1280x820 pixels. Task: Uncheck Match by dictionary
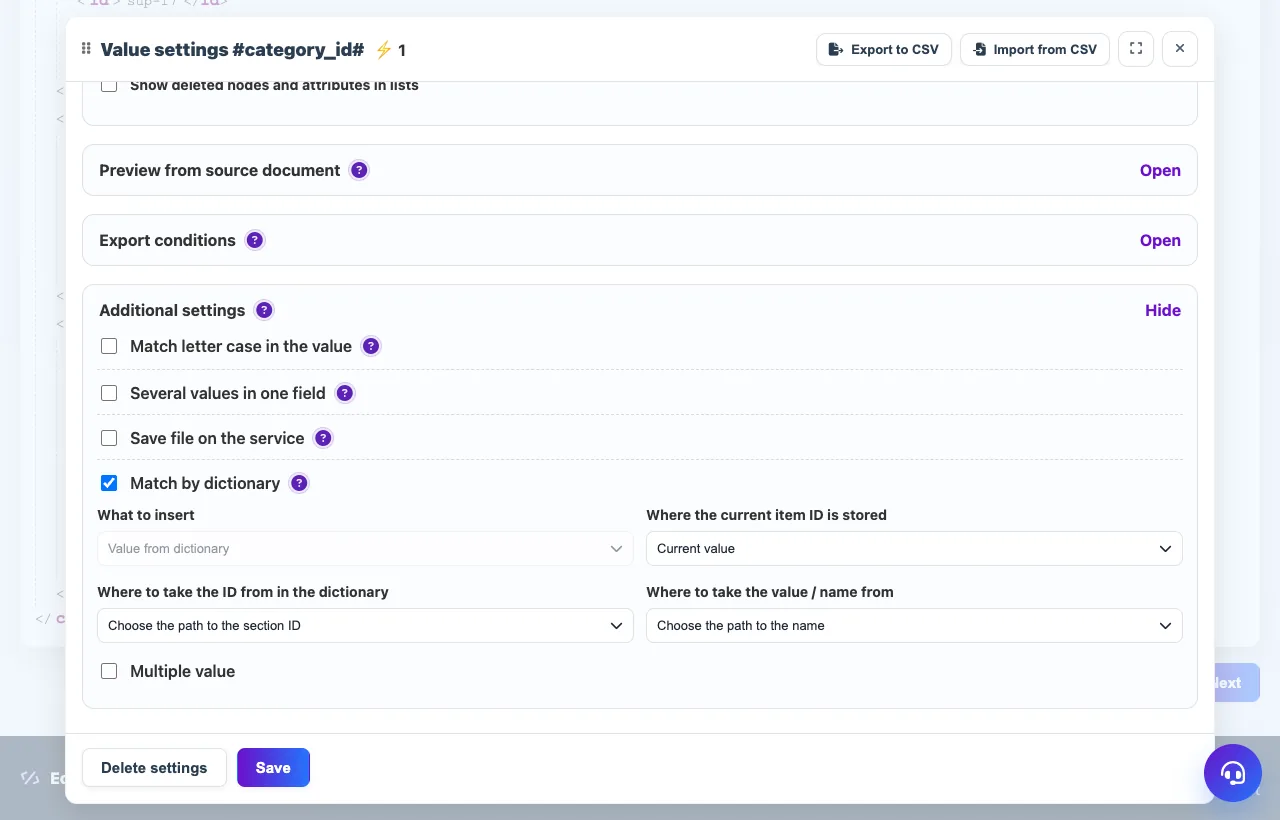[109, 483]
